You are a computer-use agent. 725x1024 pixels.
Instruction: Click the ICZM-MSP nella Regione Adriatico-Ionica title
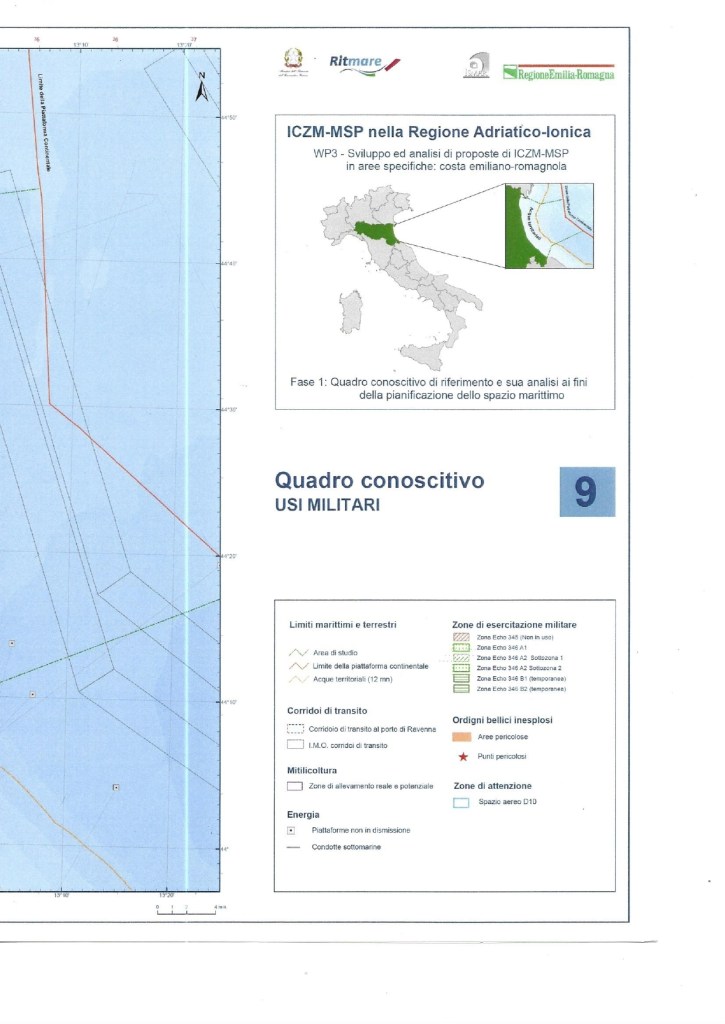coord(445,132)
